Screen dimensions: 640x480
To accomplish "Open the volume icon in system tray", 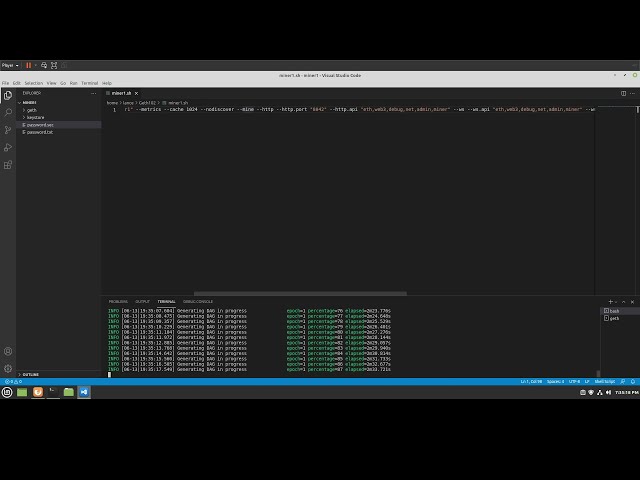I will point(608,392).
